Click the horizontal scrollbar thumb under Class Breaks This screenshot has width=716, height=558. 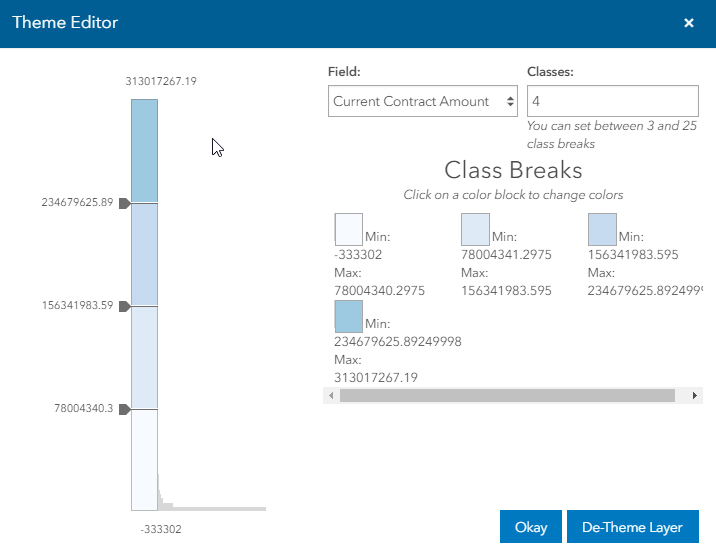pos(507,396)
